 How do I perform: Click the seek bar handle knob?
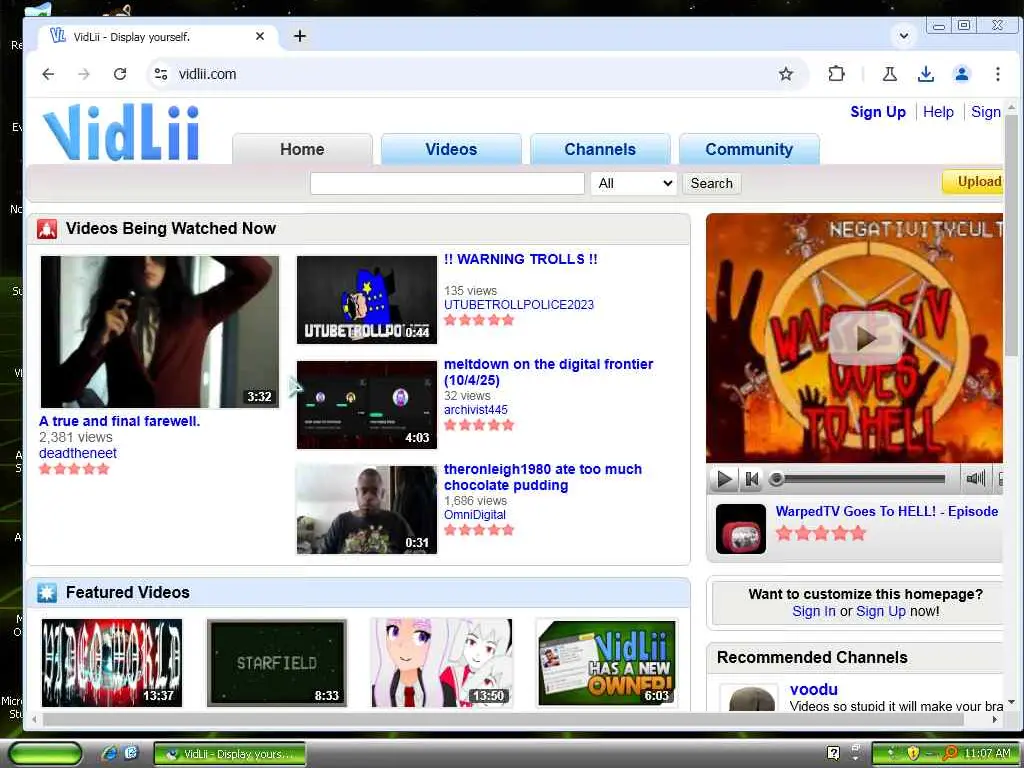tap(776, 479)
